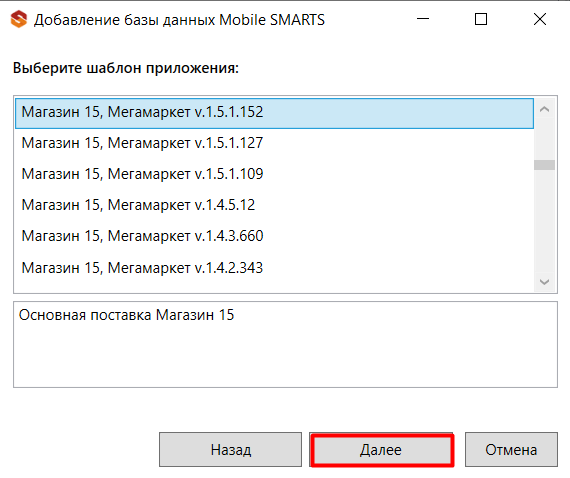
Task: Click the Основная поставка description box
Action: 285,344
